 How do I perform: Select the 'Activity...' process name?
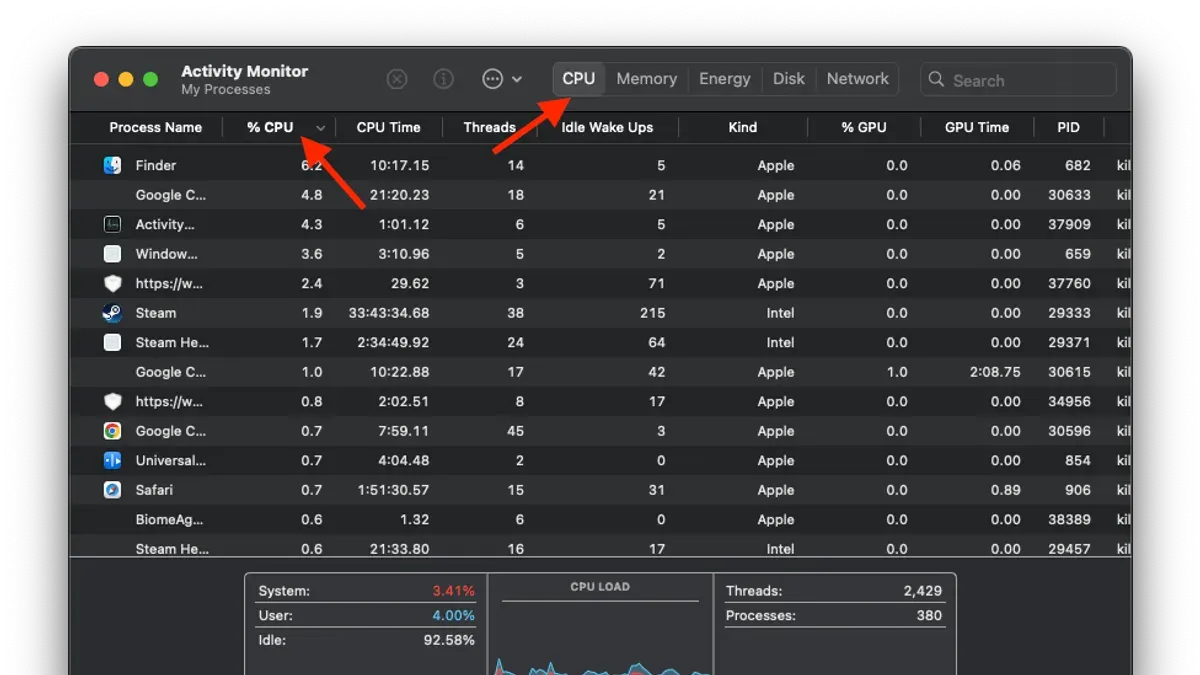[x=165, y=224]
